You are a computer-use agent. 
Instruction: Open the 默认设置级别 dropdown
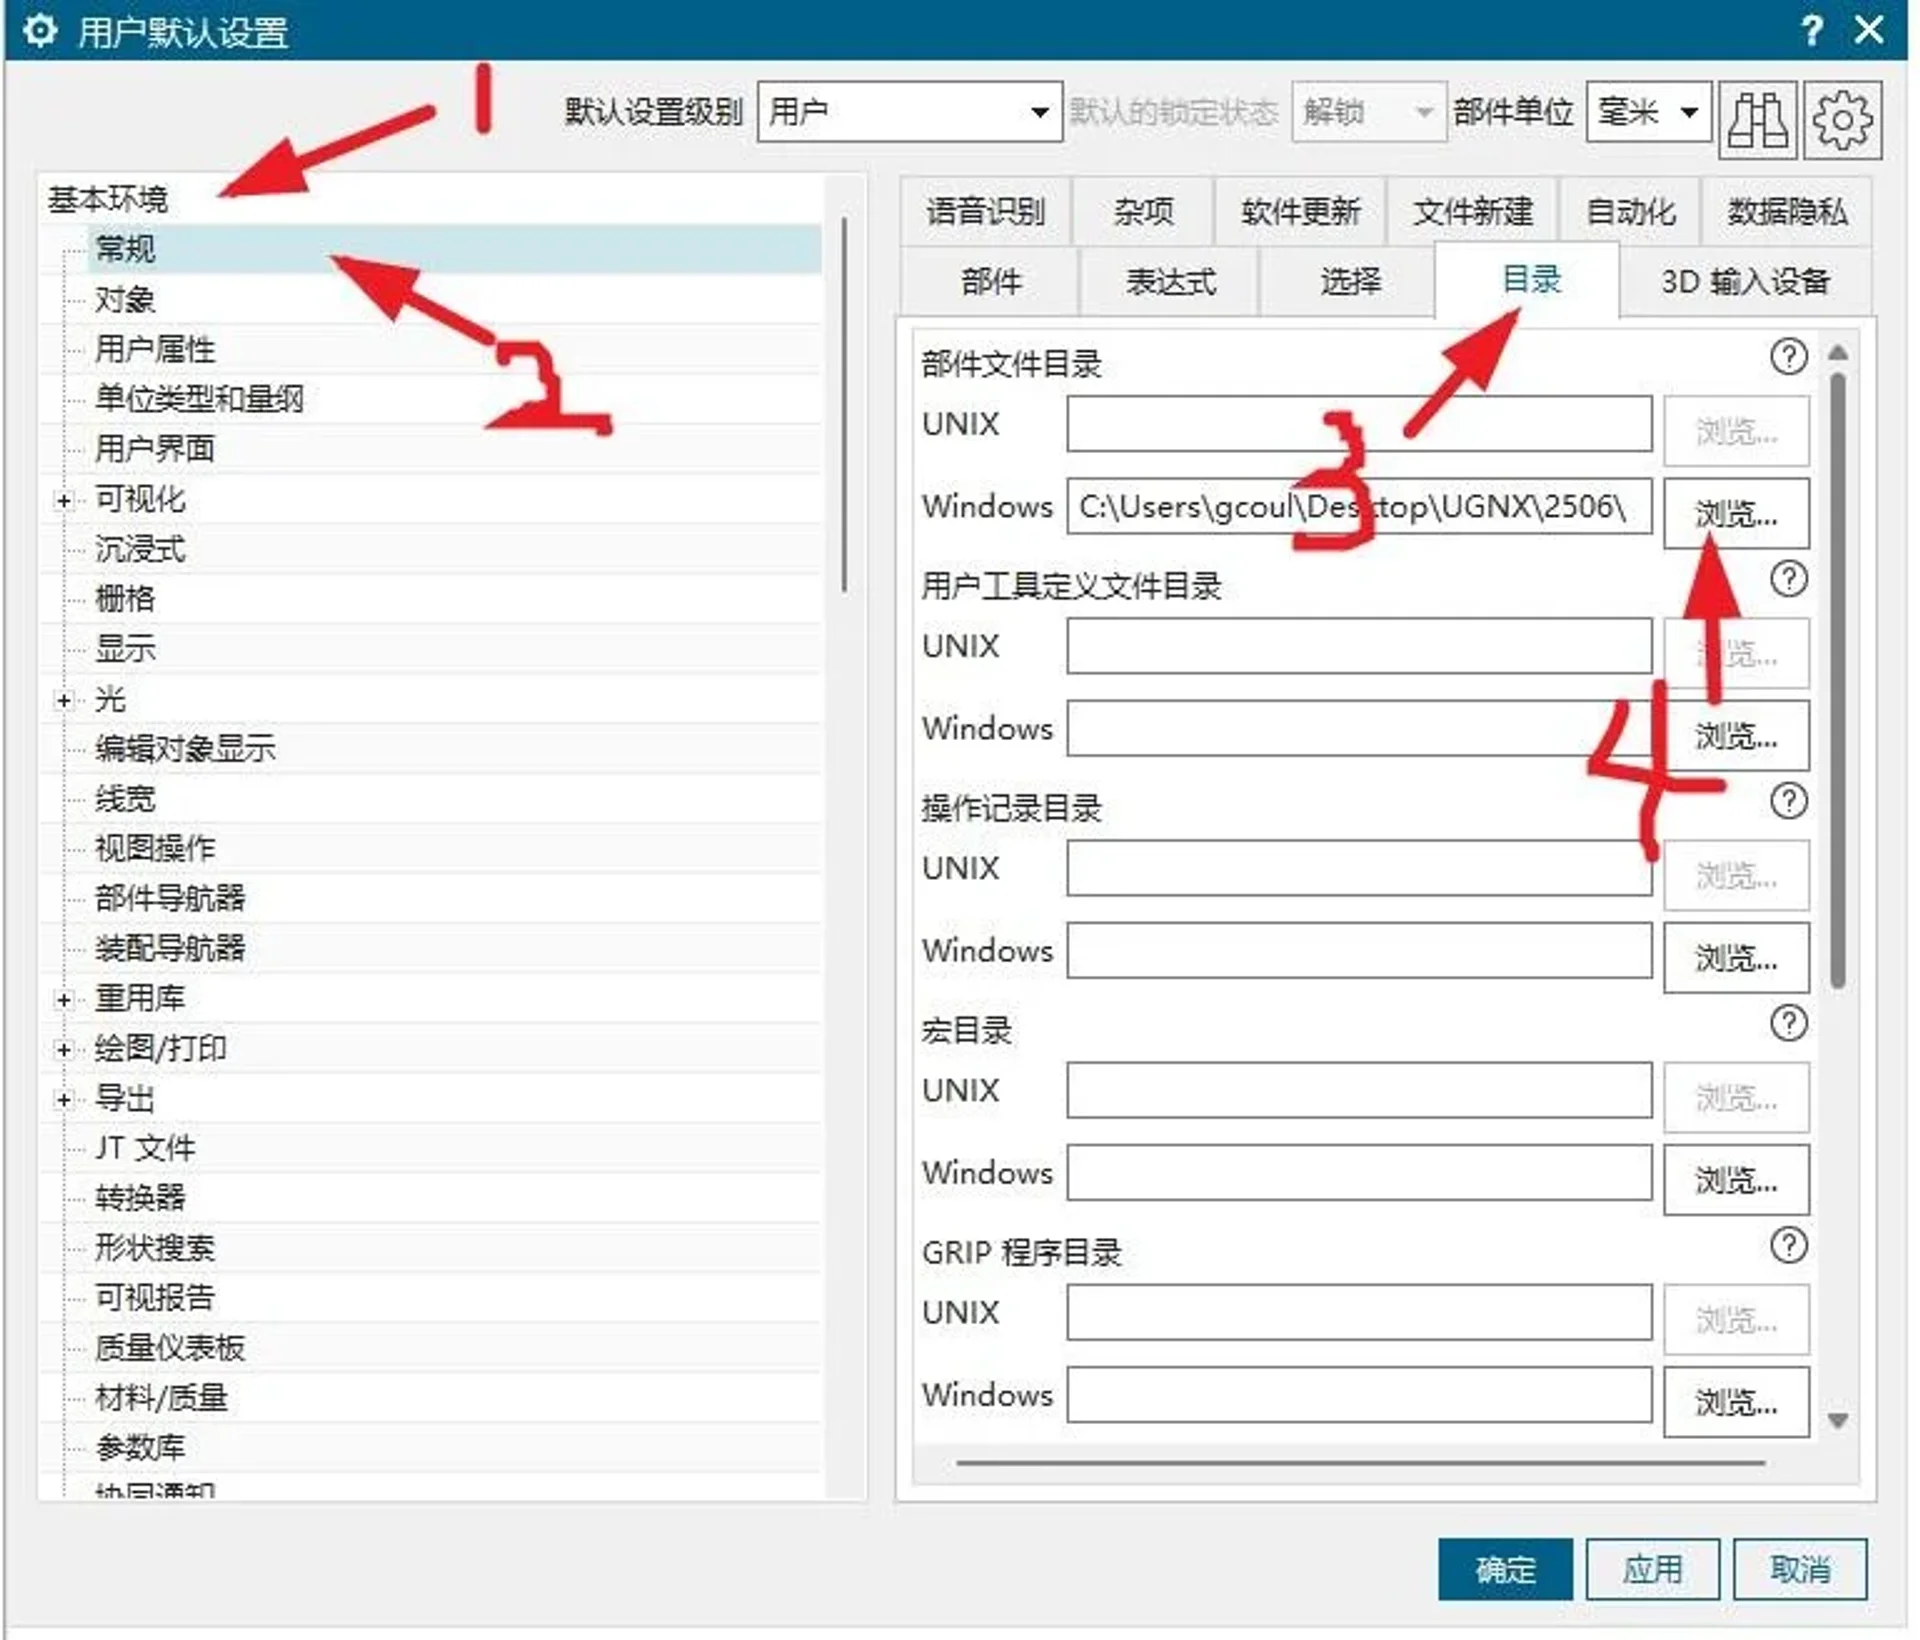tap(1042, 112)
